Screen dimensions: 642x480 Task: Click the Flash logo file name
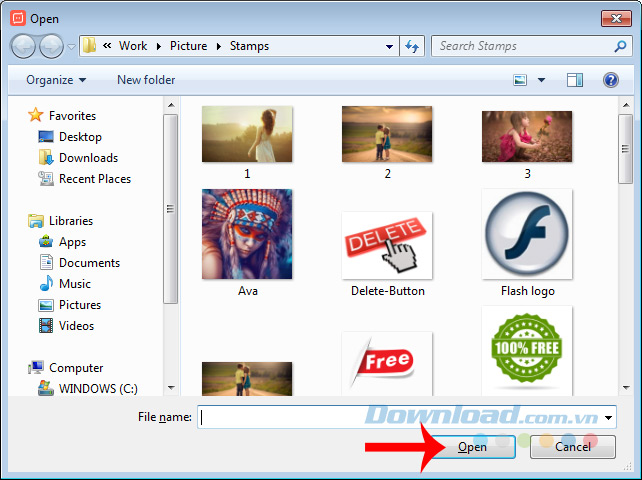tap(528, 291)
